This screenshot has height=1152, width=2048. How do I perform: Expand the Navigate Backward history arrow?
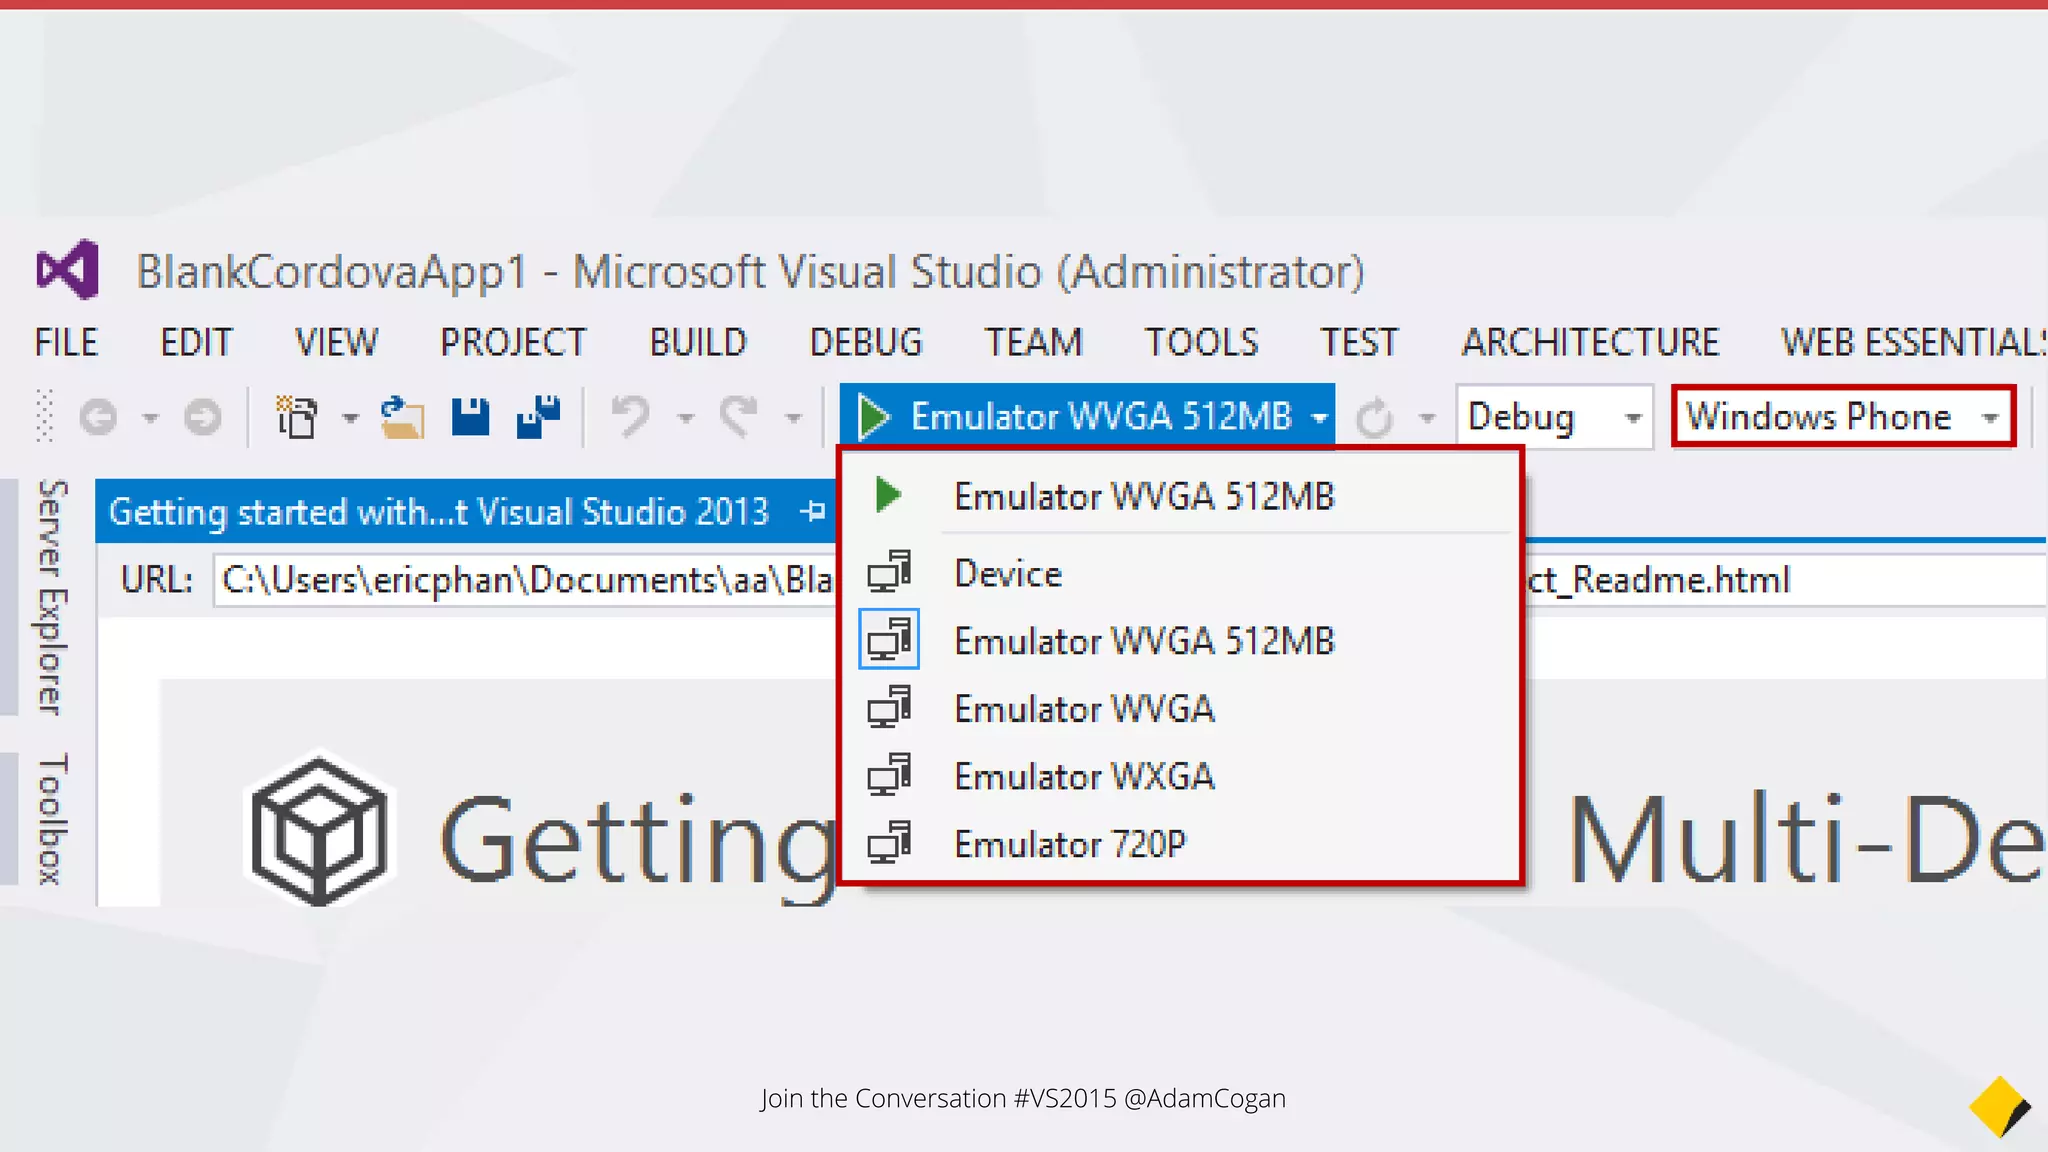coord(150,418)
